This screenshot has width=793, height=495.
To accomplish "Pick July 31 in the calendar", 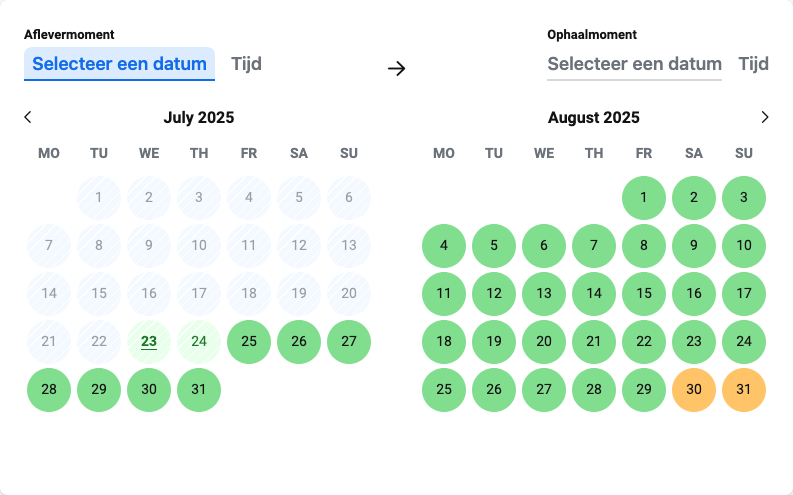I will tap(199, 390).
